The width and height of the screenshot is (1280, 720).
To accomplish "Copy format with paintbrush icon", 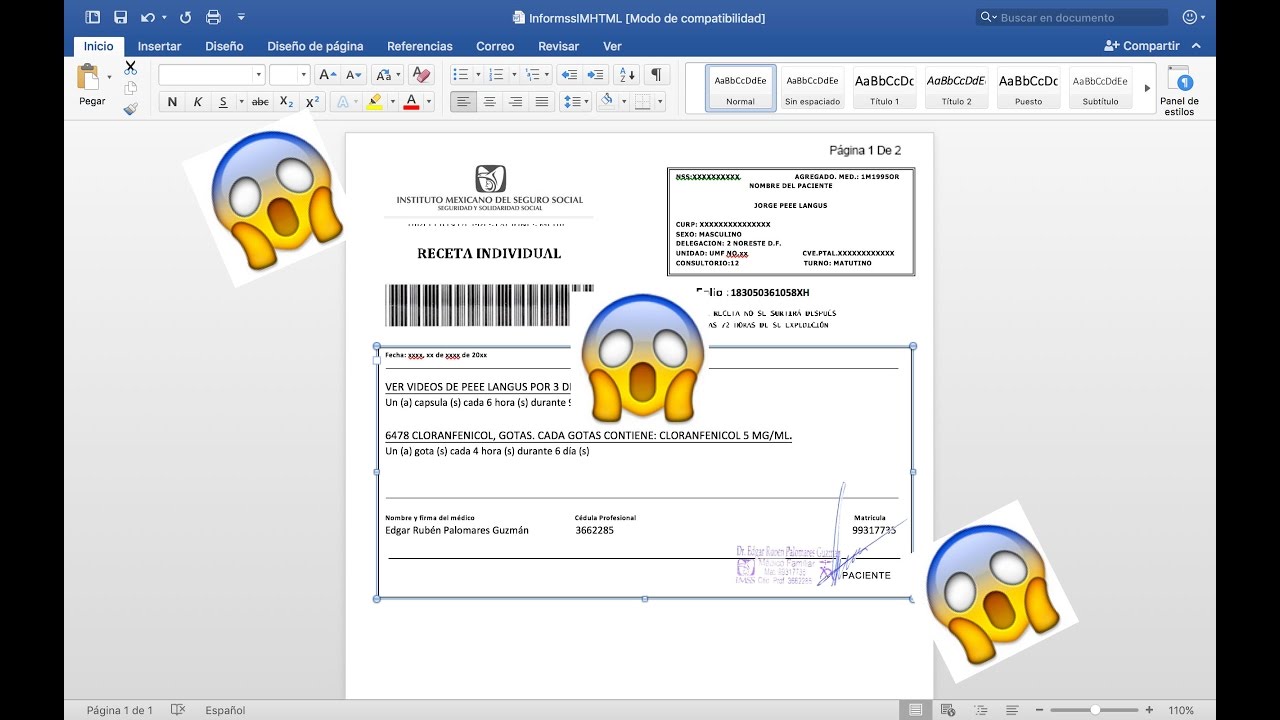I will 130,109.
